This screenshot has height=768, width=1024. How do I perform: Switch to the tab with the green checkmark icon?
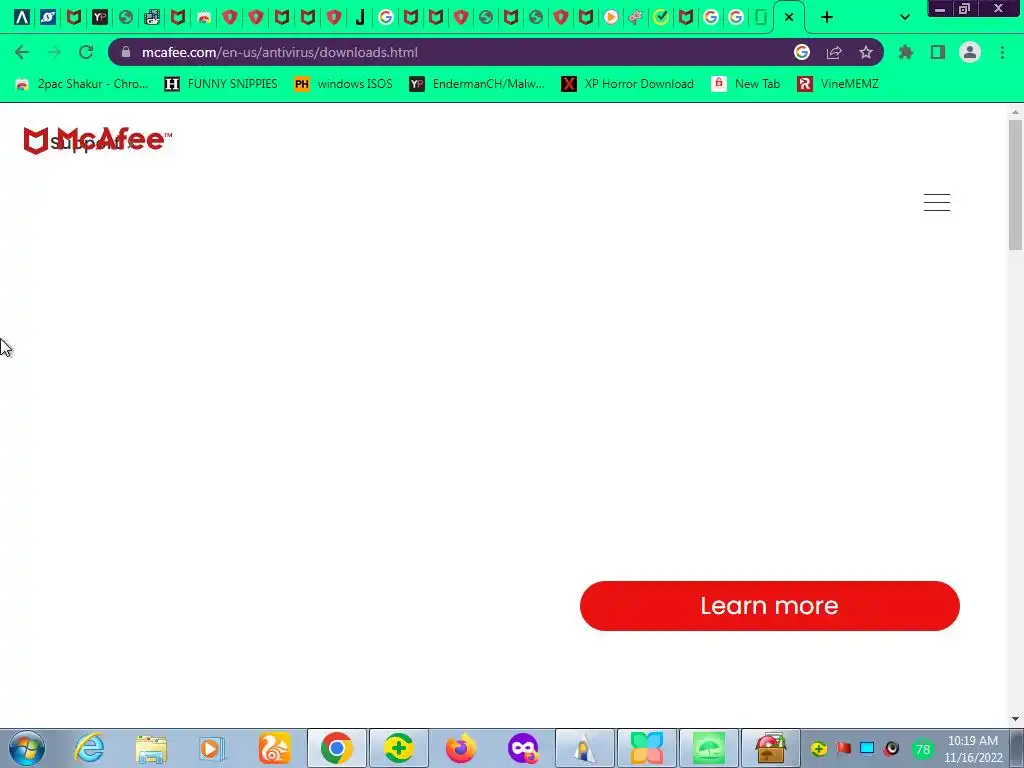[661, 17]
